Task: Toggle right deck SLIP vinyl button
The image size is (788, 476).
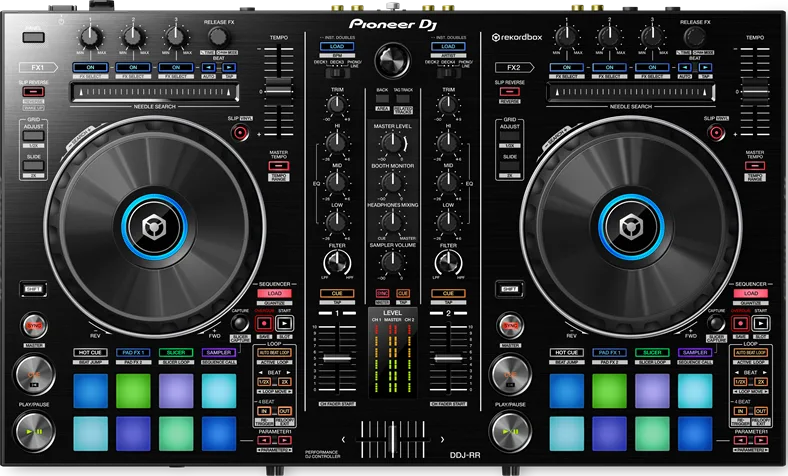Action: click(x=716, y=133)
